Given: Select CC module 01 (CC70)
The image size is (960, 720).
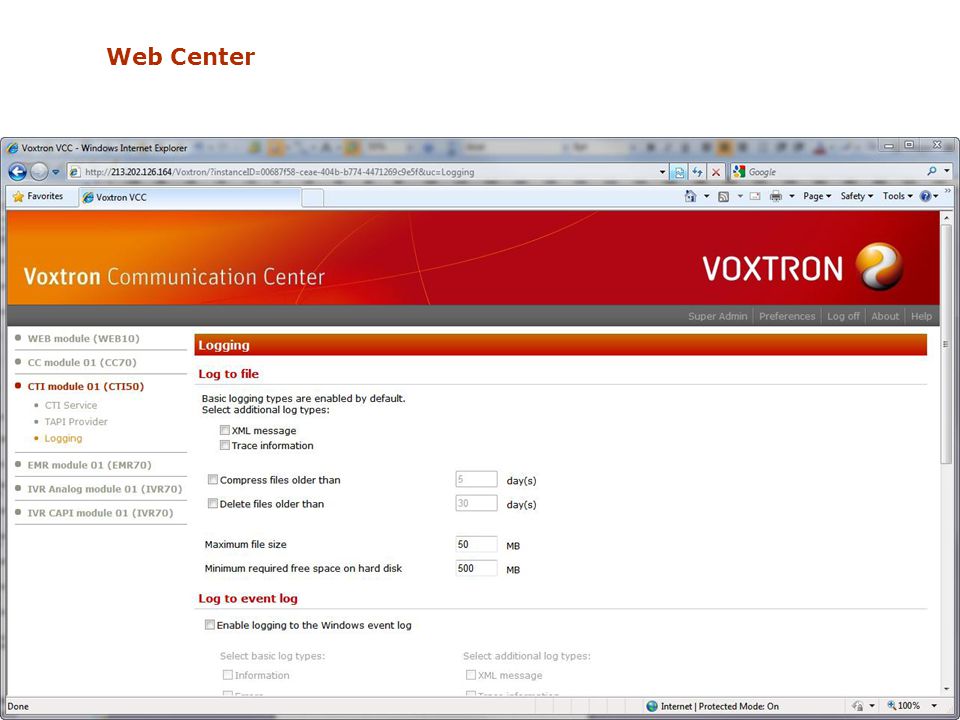Looking at the screenshot, I should pos(82,362).
